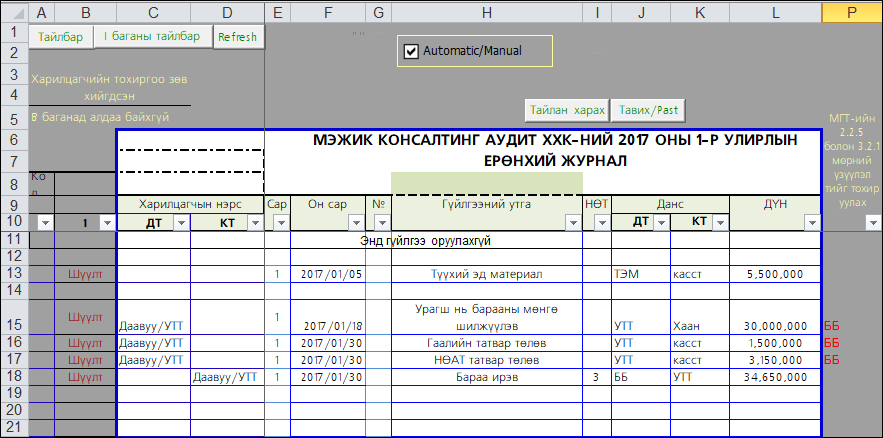Viewport: 883px width, 438px height.
Task: Expand the Он сар column filter arrow
Action: coord(355,223)
